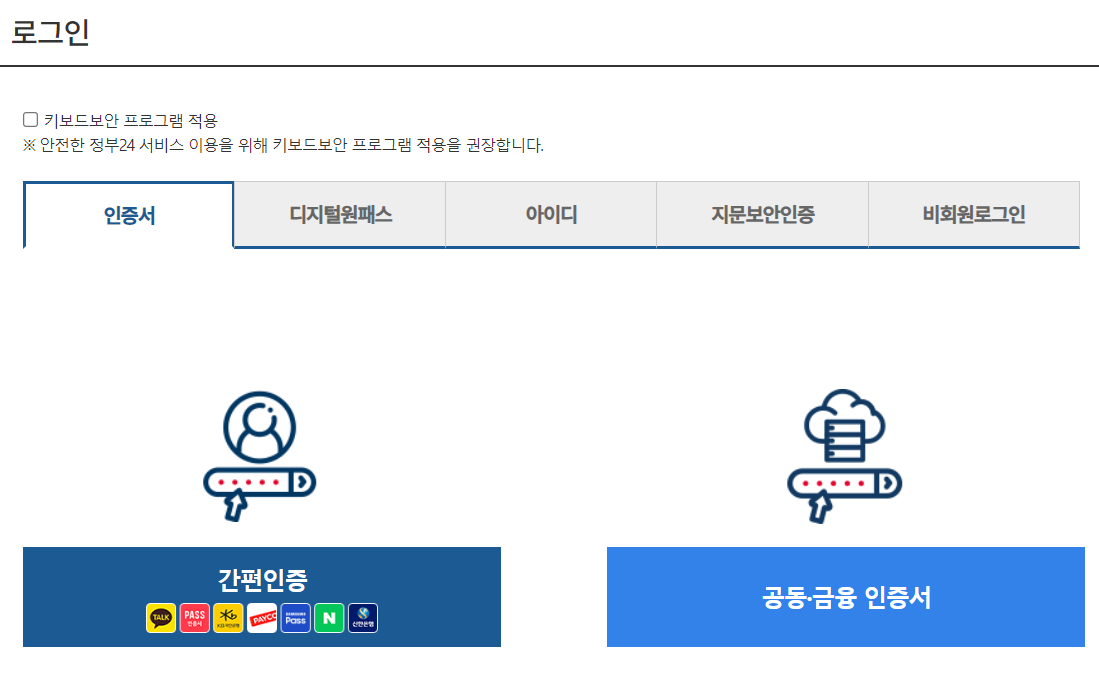
Task: Open the 비회원로그인 tab
Action: 974,214
